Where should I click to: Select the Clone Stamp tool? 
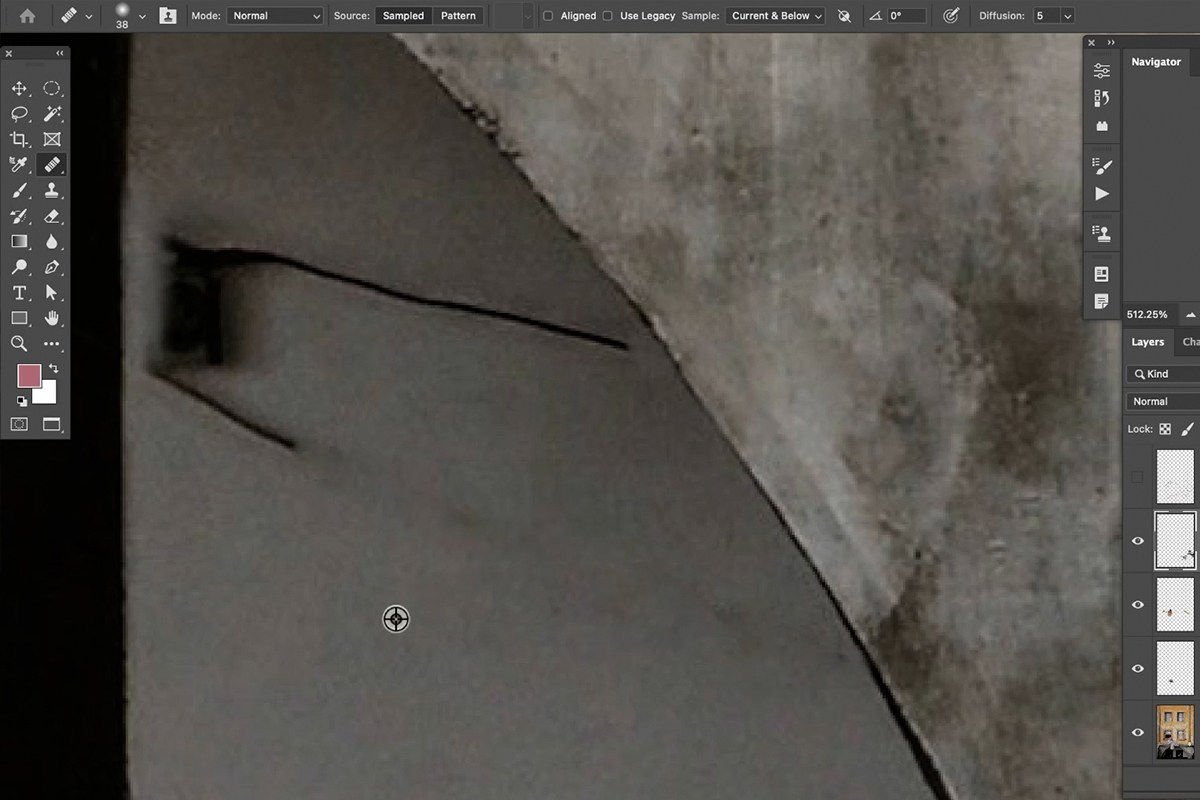pyautogui.click(x=52, y=191)
